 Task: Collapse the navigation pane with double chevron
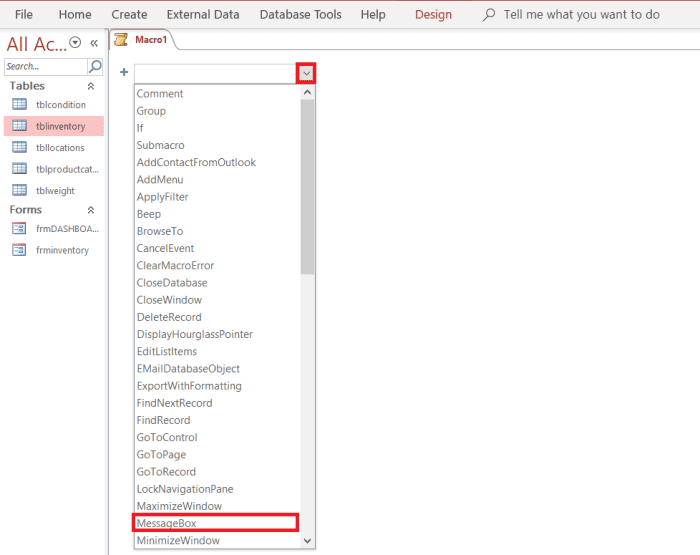pyautogui.click(x=94, y=44)
